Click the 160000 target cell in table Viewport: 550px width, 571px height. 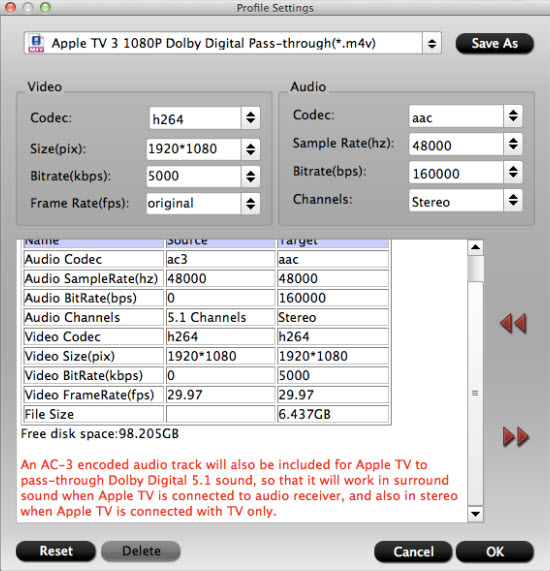[x=333, y=298]
